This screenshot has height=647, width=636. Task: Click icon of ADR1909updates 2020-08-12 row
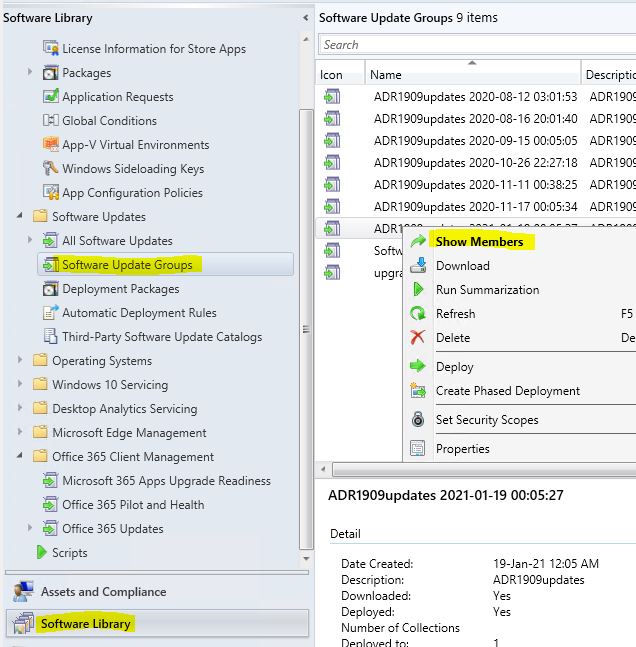(332, 97)
